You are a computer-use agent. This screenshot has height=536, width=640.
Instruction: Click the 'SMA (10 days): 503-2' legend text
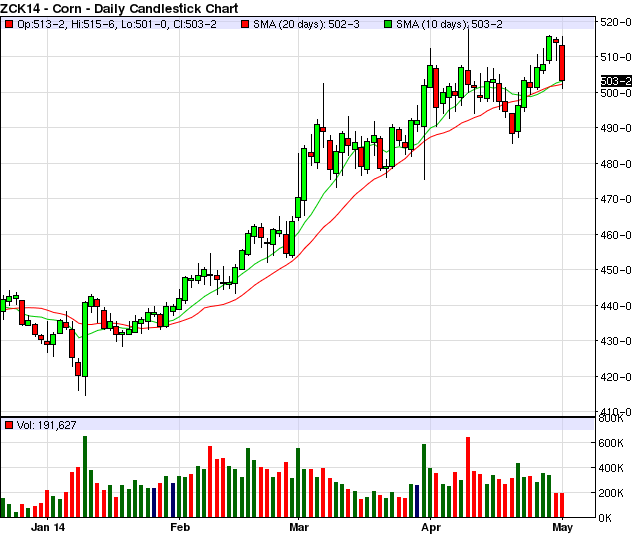tap(449, 24)
